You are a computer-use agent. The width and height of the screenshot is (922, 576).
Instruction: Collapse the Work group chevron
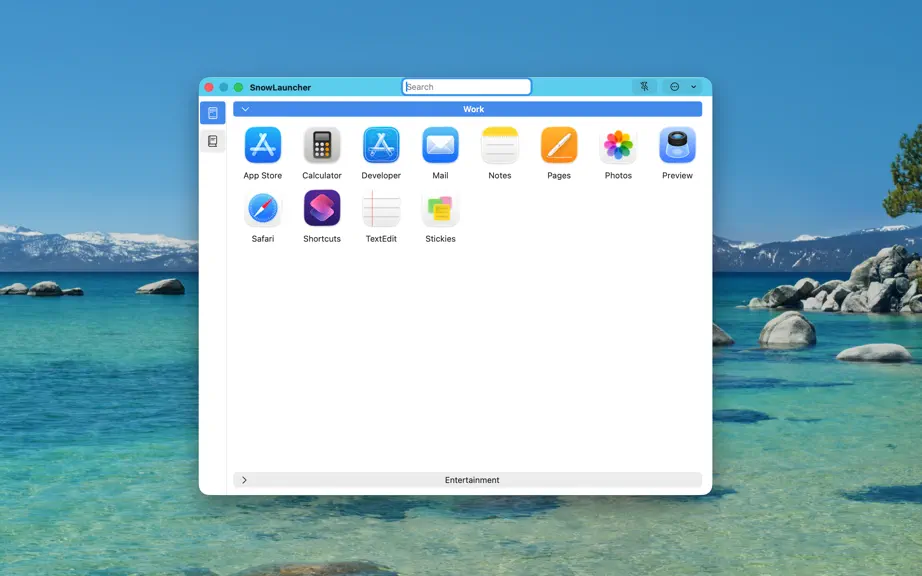[245, 109]
